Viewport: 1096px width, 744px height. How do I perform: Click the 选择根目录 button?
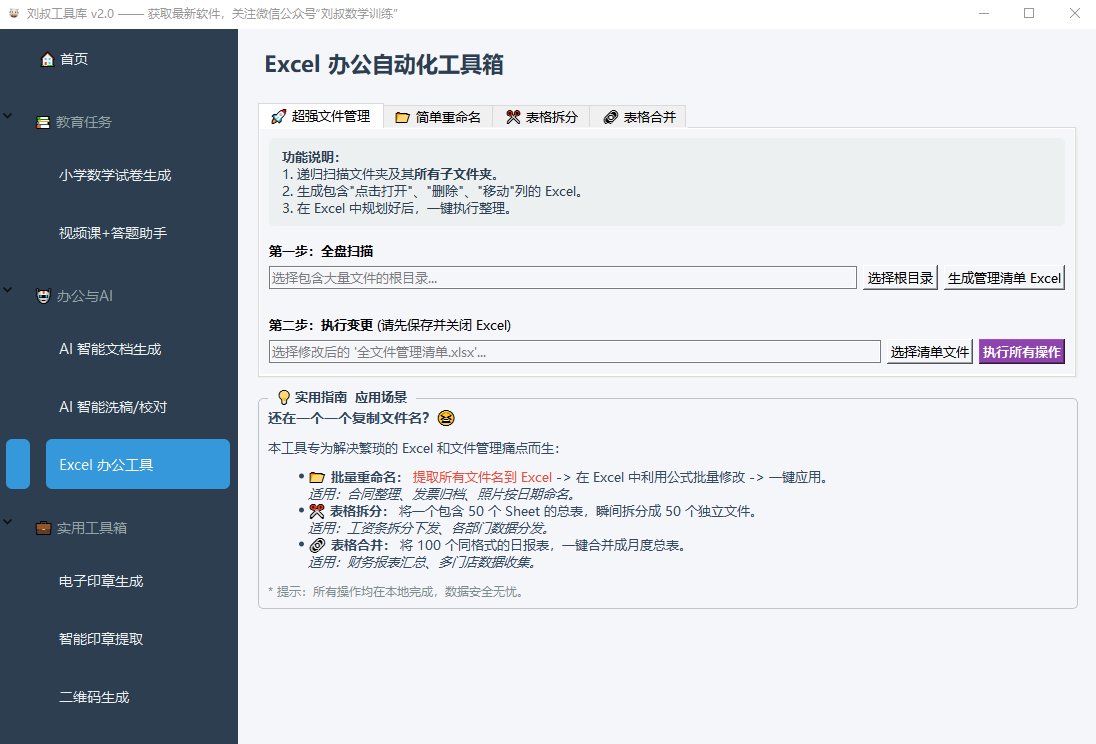[899, 277]
